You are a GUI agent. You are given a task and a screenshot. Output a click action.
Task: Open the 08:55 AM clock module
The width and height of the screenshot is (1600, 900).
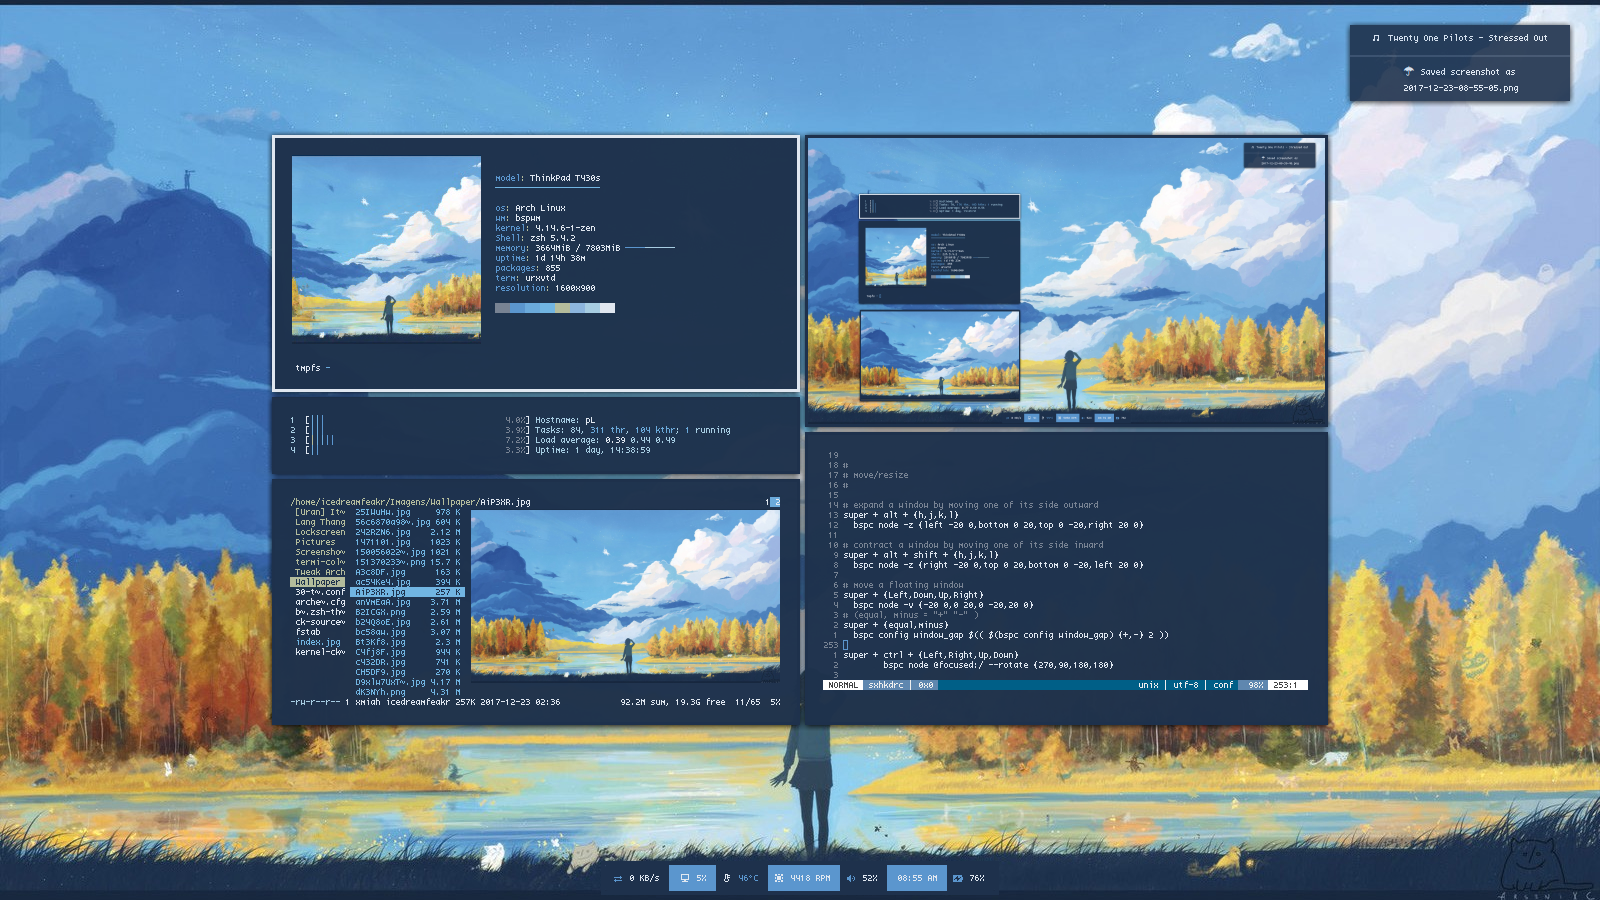click(x=917, y=878)
